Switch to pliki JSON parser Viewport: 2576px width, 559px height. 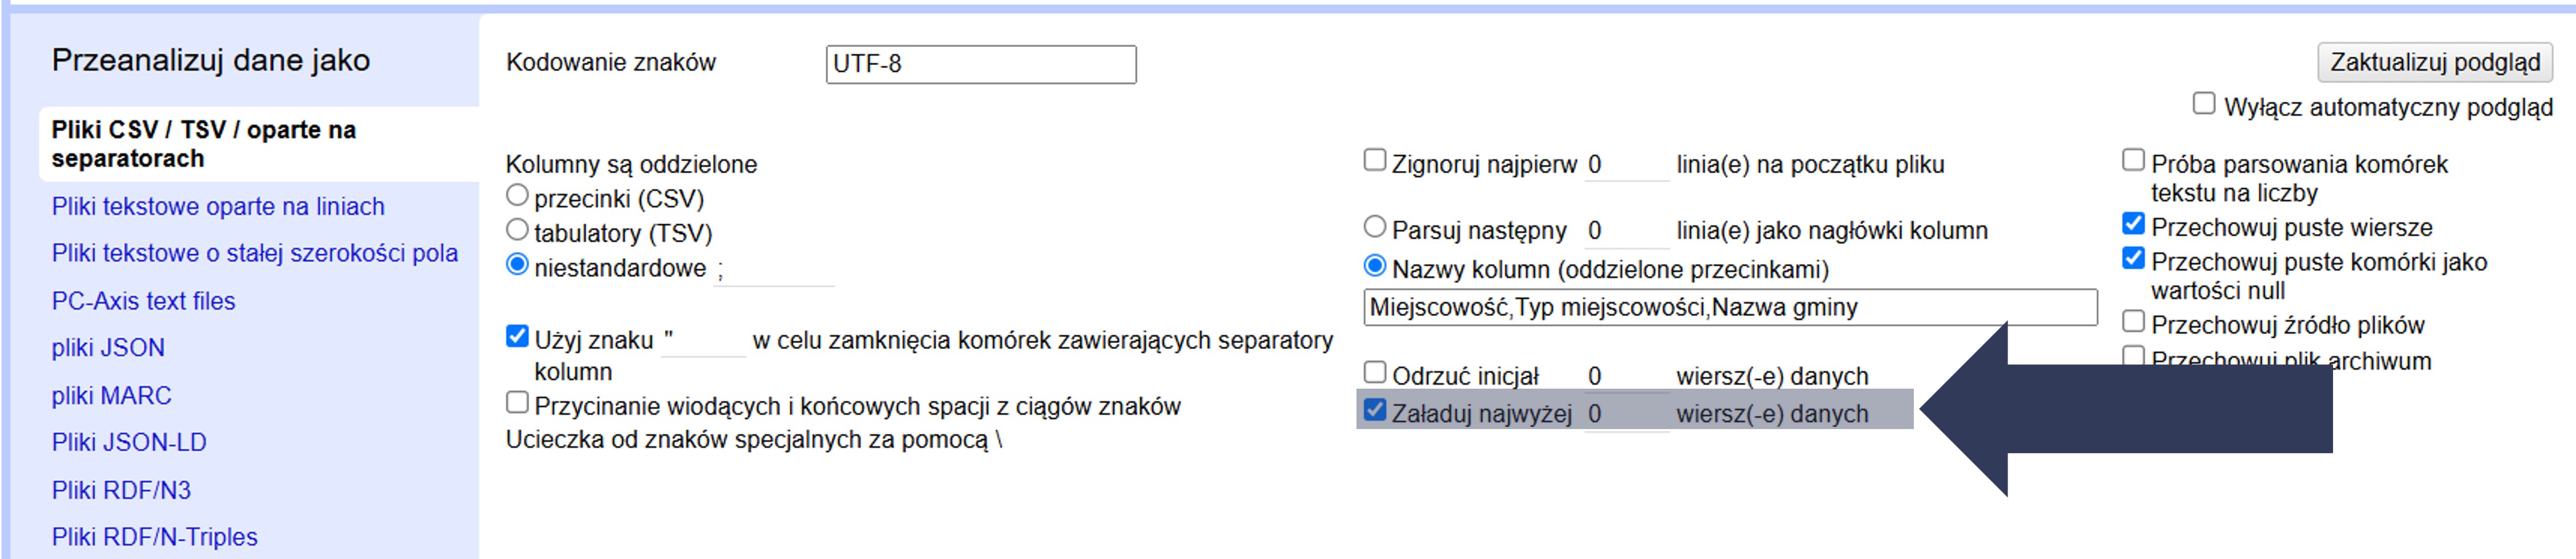108,348
